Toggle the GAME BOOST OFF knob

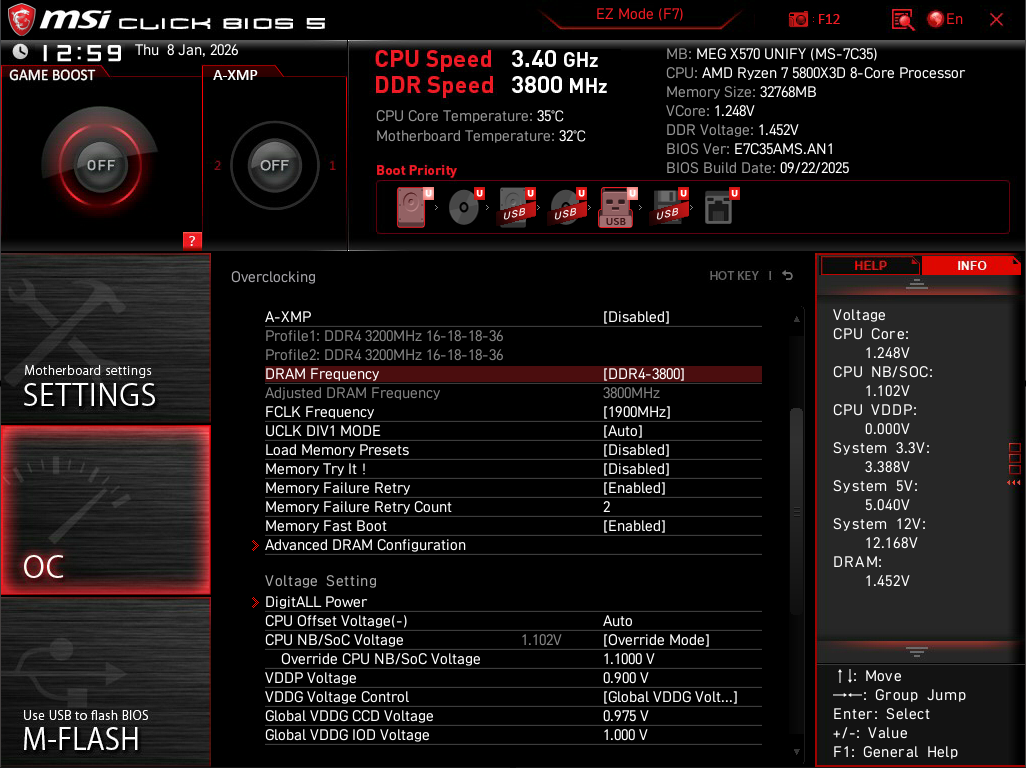(101, 165)
